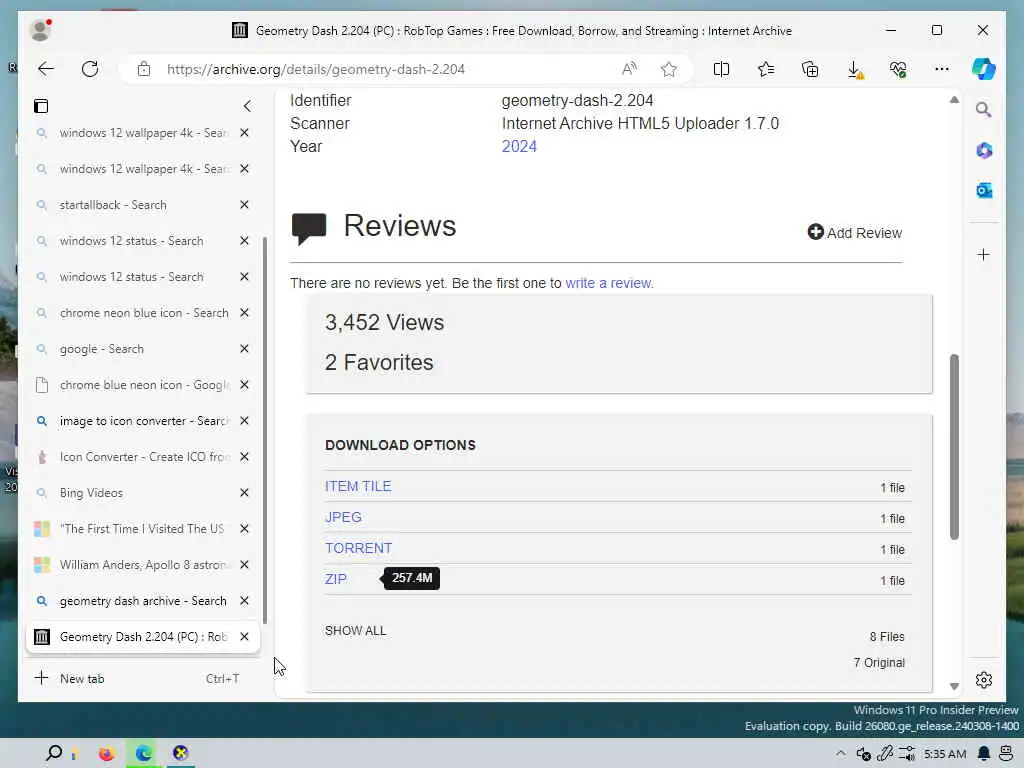Click the address bar URL
This screenshot has height=768, width=1024.
[315, 69]
